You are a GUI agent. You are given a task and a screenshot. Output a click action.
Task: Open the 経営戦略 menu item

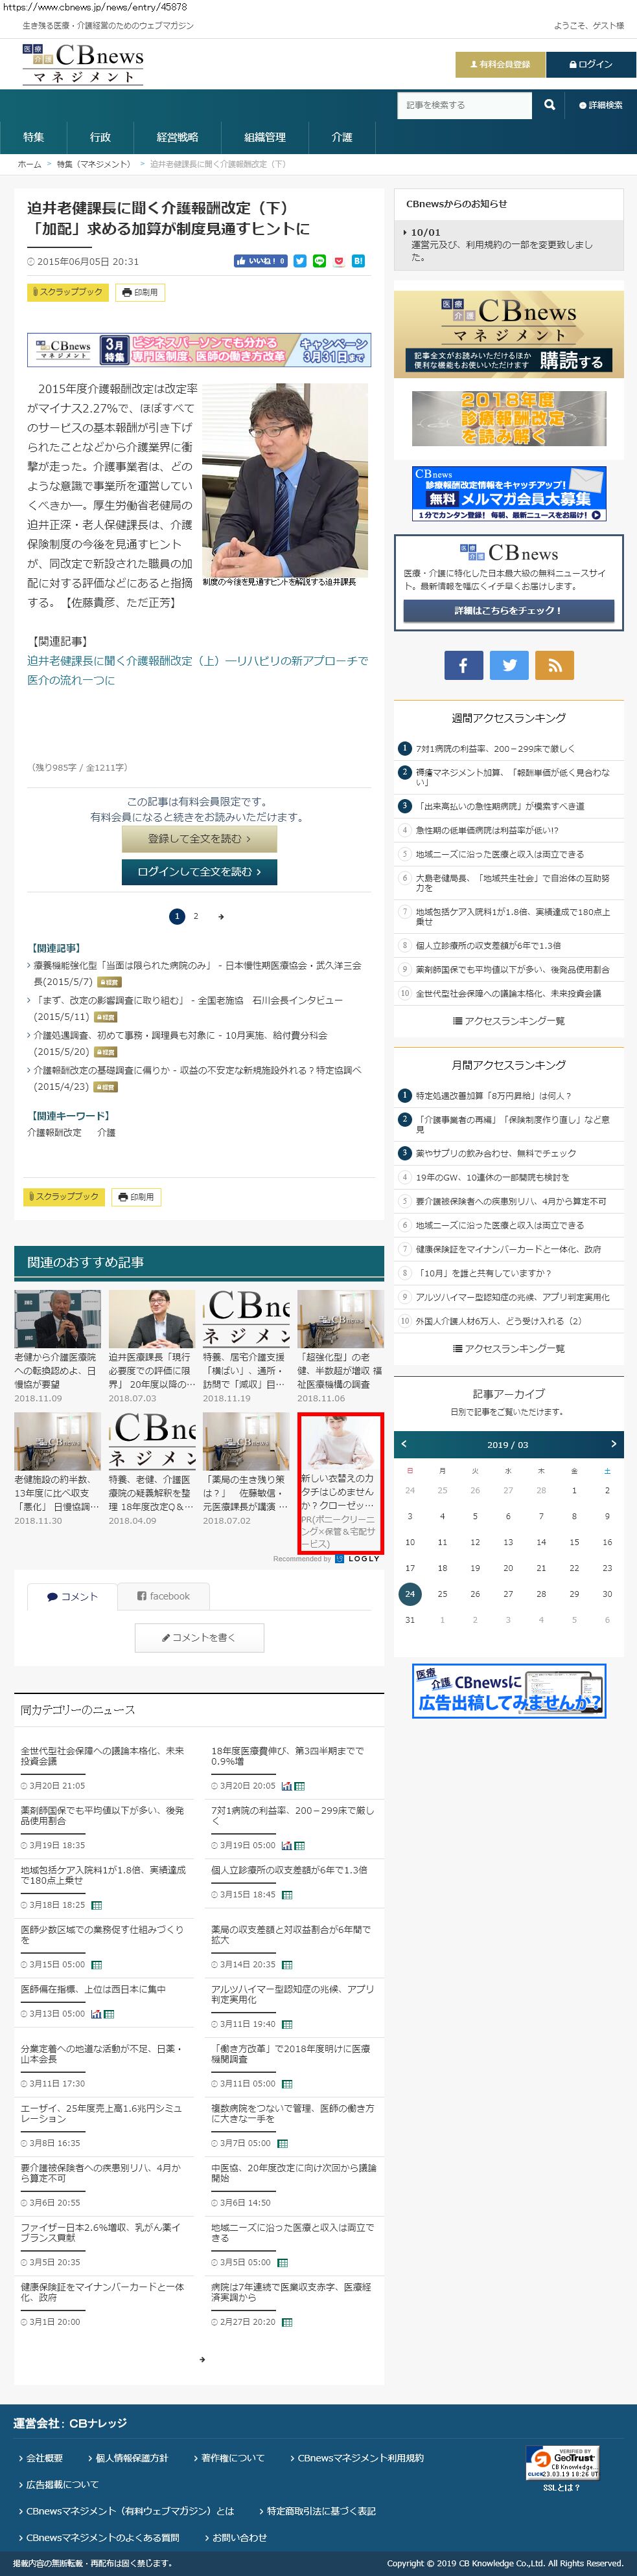tap(177, 137)
